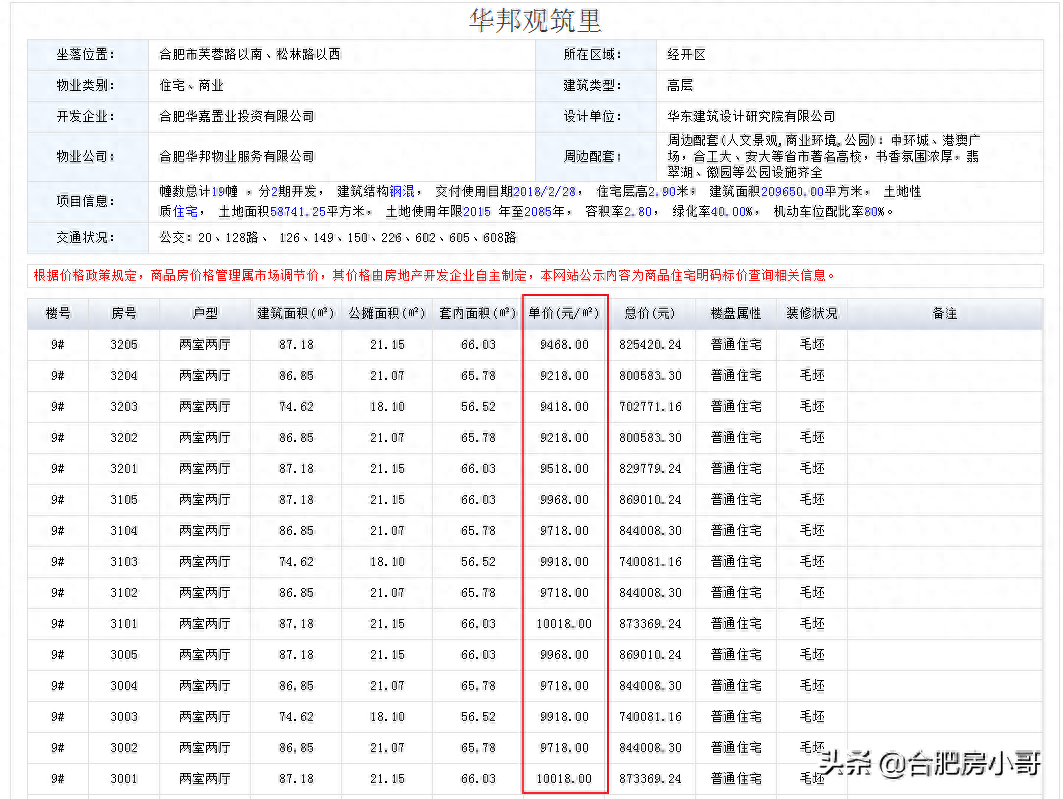Image resolution: width=1063 pixels, height=799 pixels.
Task: Click blue structure type 钢混
Action: pos(401,192)
